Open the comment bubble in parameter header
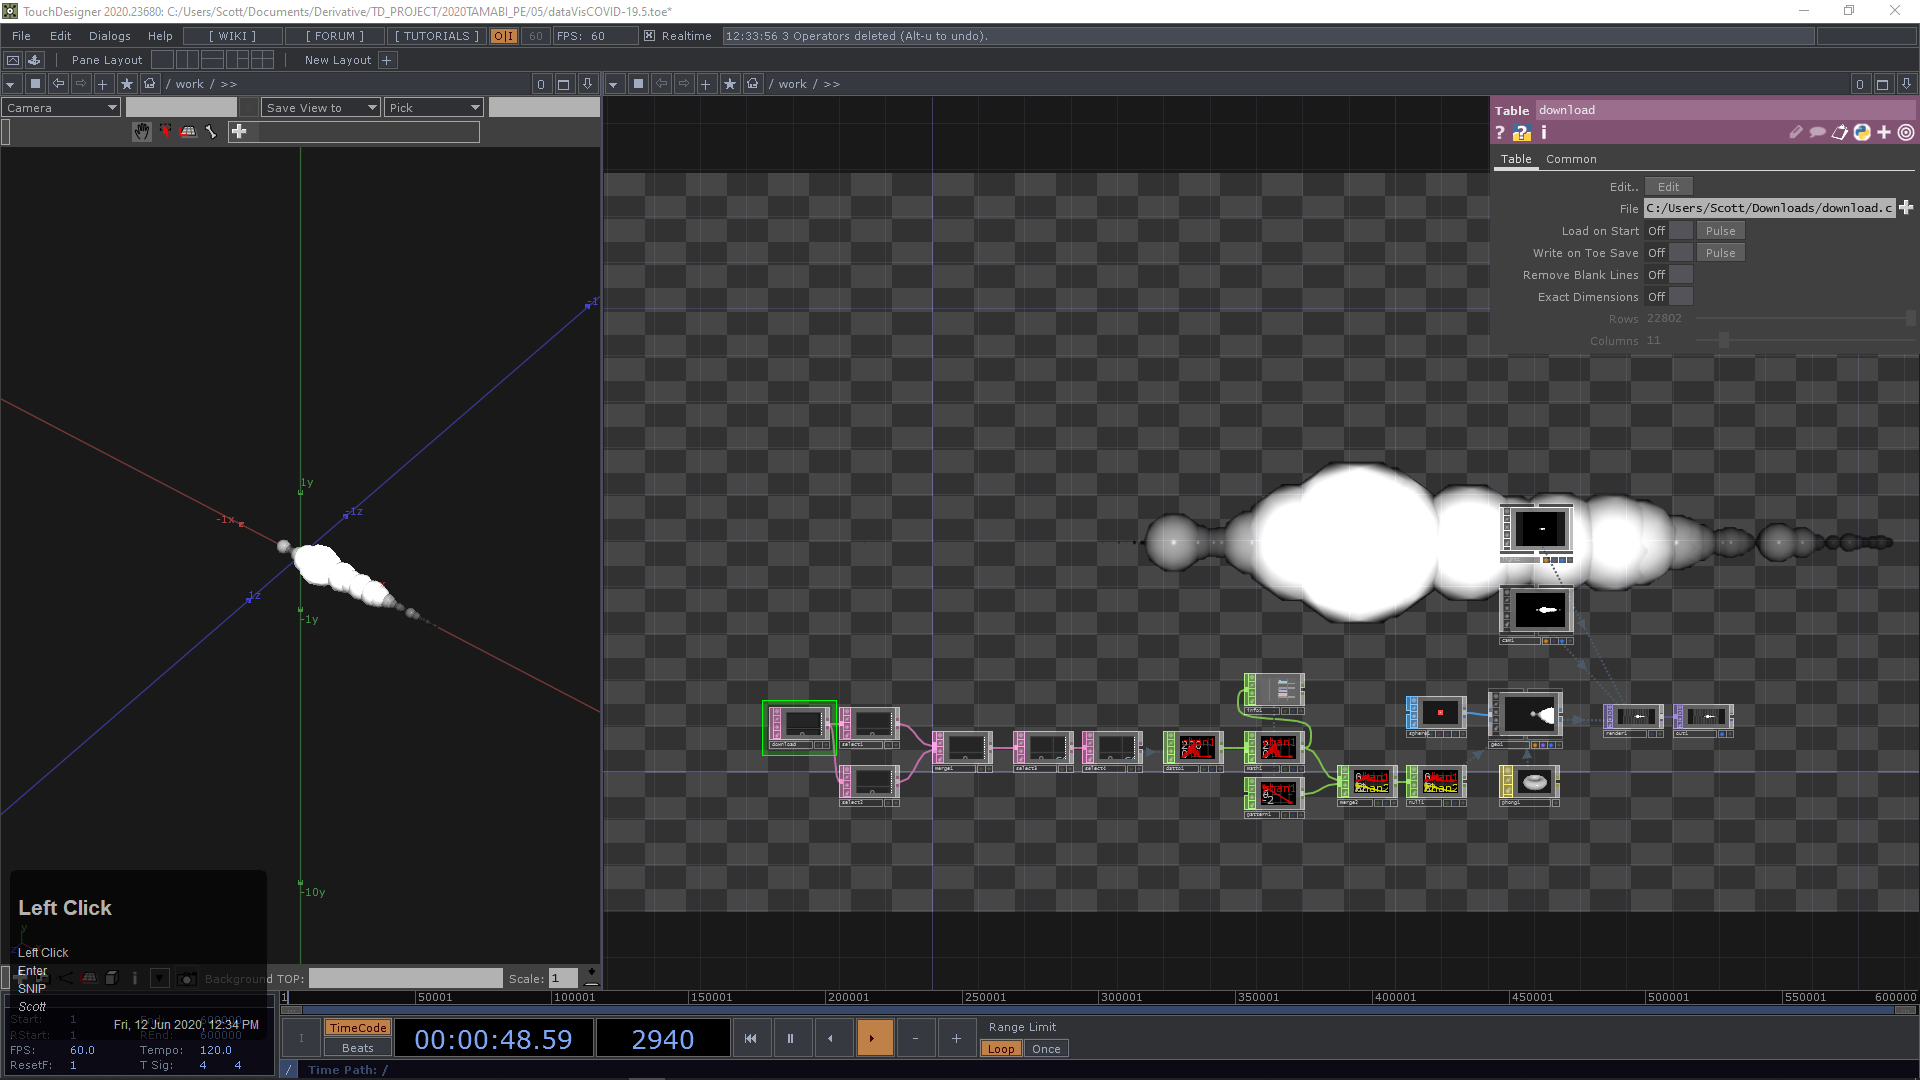Image resolution: width=1920 pixels, height=1080 pixels. click(1818, 133)
